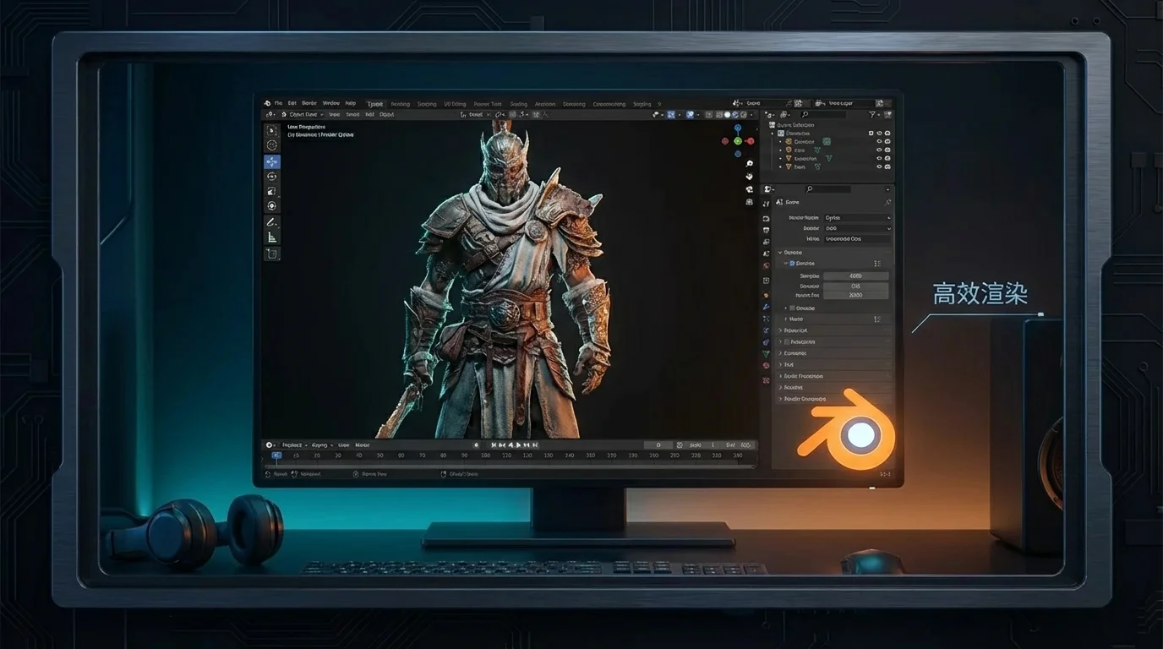1163x649 pixels.
Task: Toggle the collection exclude checkbox in outliner
Action: pos(871,134)
